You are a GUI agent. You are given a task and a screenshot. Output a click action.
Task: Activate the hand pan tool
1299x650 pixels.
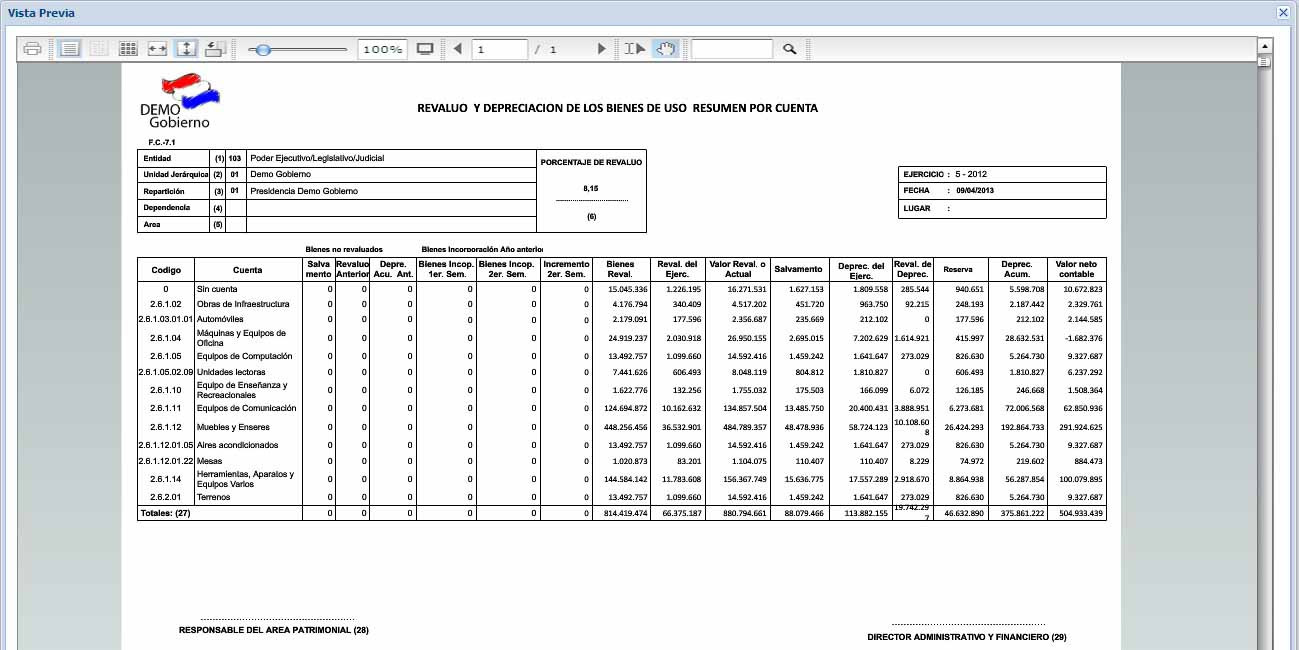coord(665,49)
